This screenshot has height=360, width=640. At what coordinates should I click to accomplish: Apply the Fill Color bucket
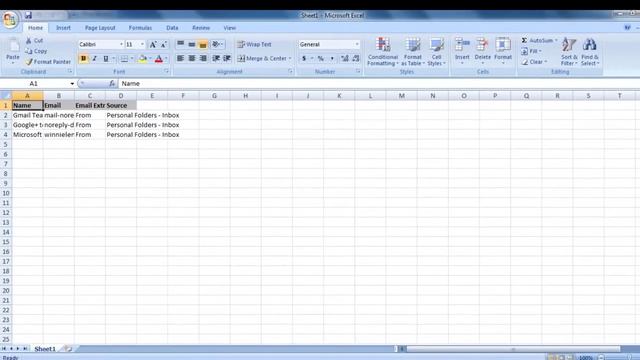click(x=142, y=59)
